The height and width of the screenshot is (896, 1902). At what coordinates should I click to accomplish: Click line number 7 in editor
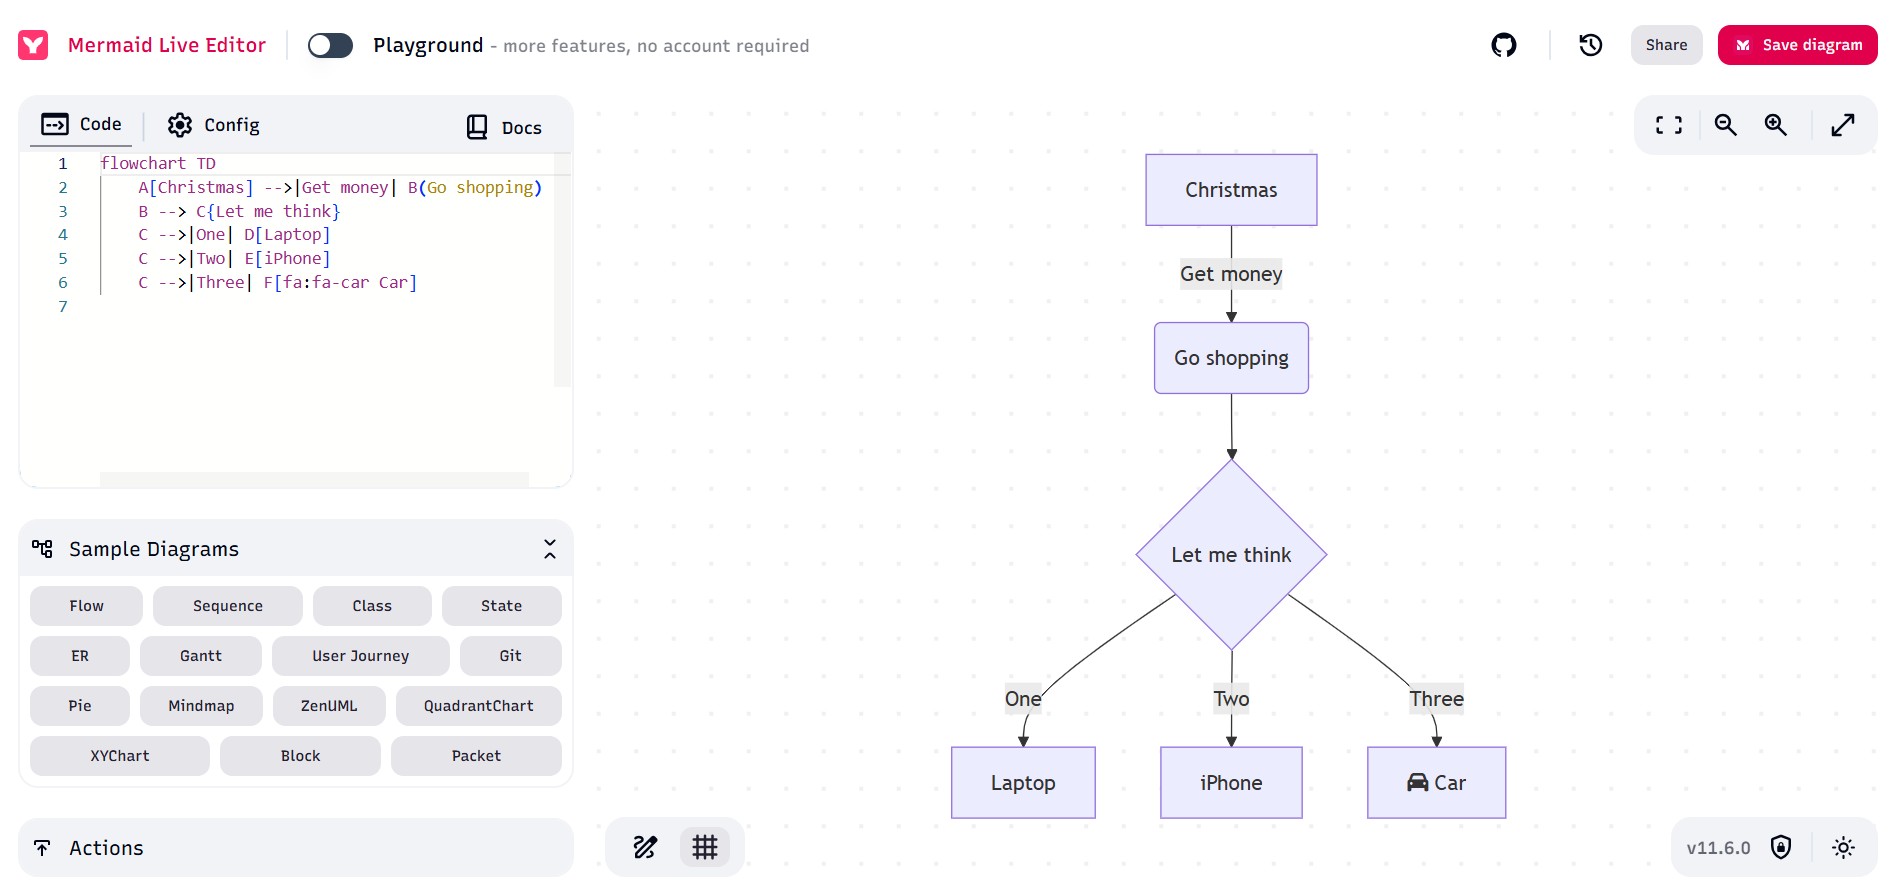[x=63, y=307]
